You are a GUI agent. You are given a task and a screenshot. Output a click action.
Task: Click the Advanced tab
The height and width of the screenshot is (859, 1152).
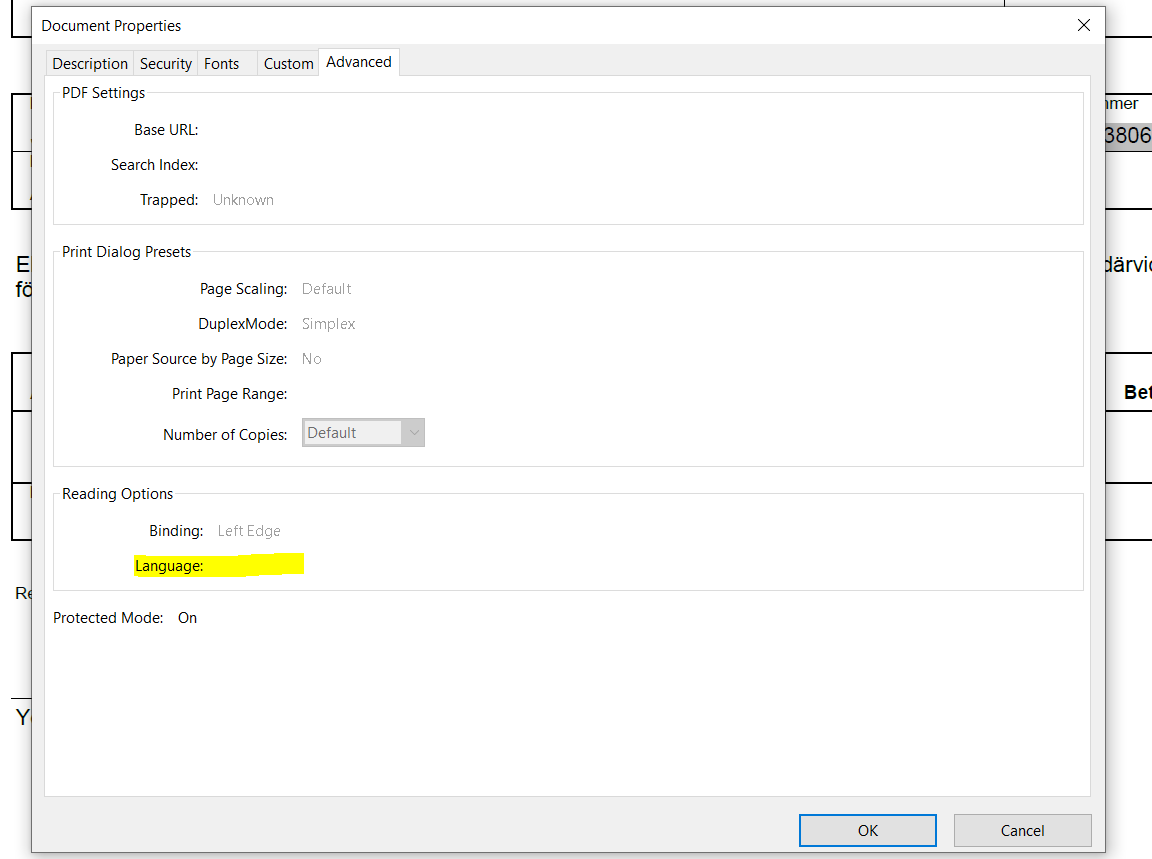click(x=358, y=62)
